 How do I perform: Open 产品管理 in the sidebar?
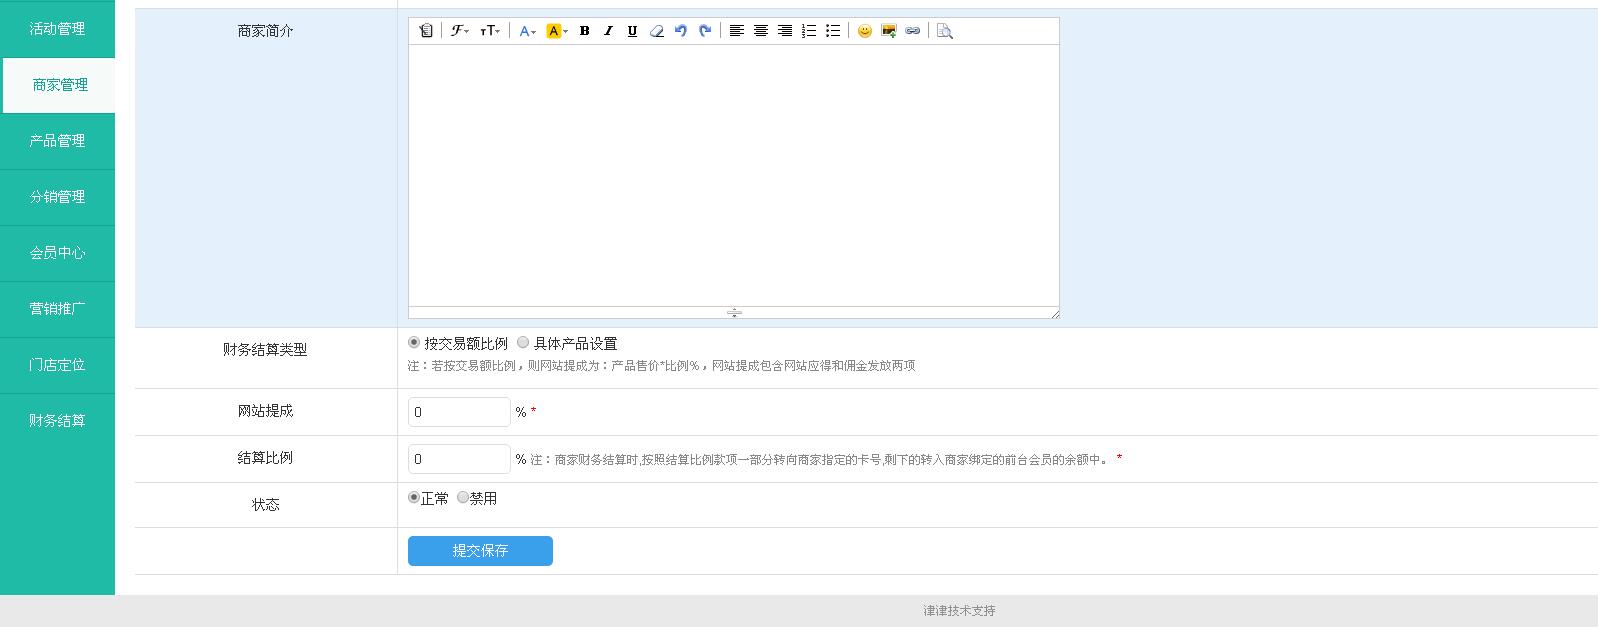[x=57, y=141]
